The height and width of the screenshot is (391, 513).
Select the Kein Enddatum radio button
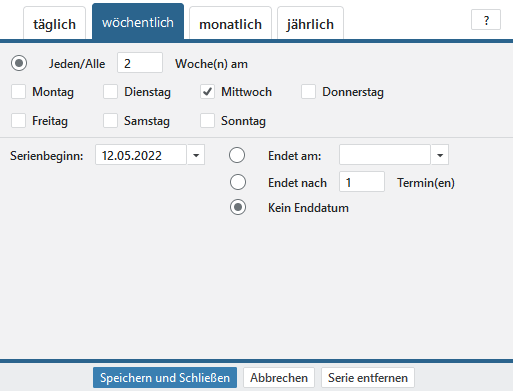click(x=238, y=207)
